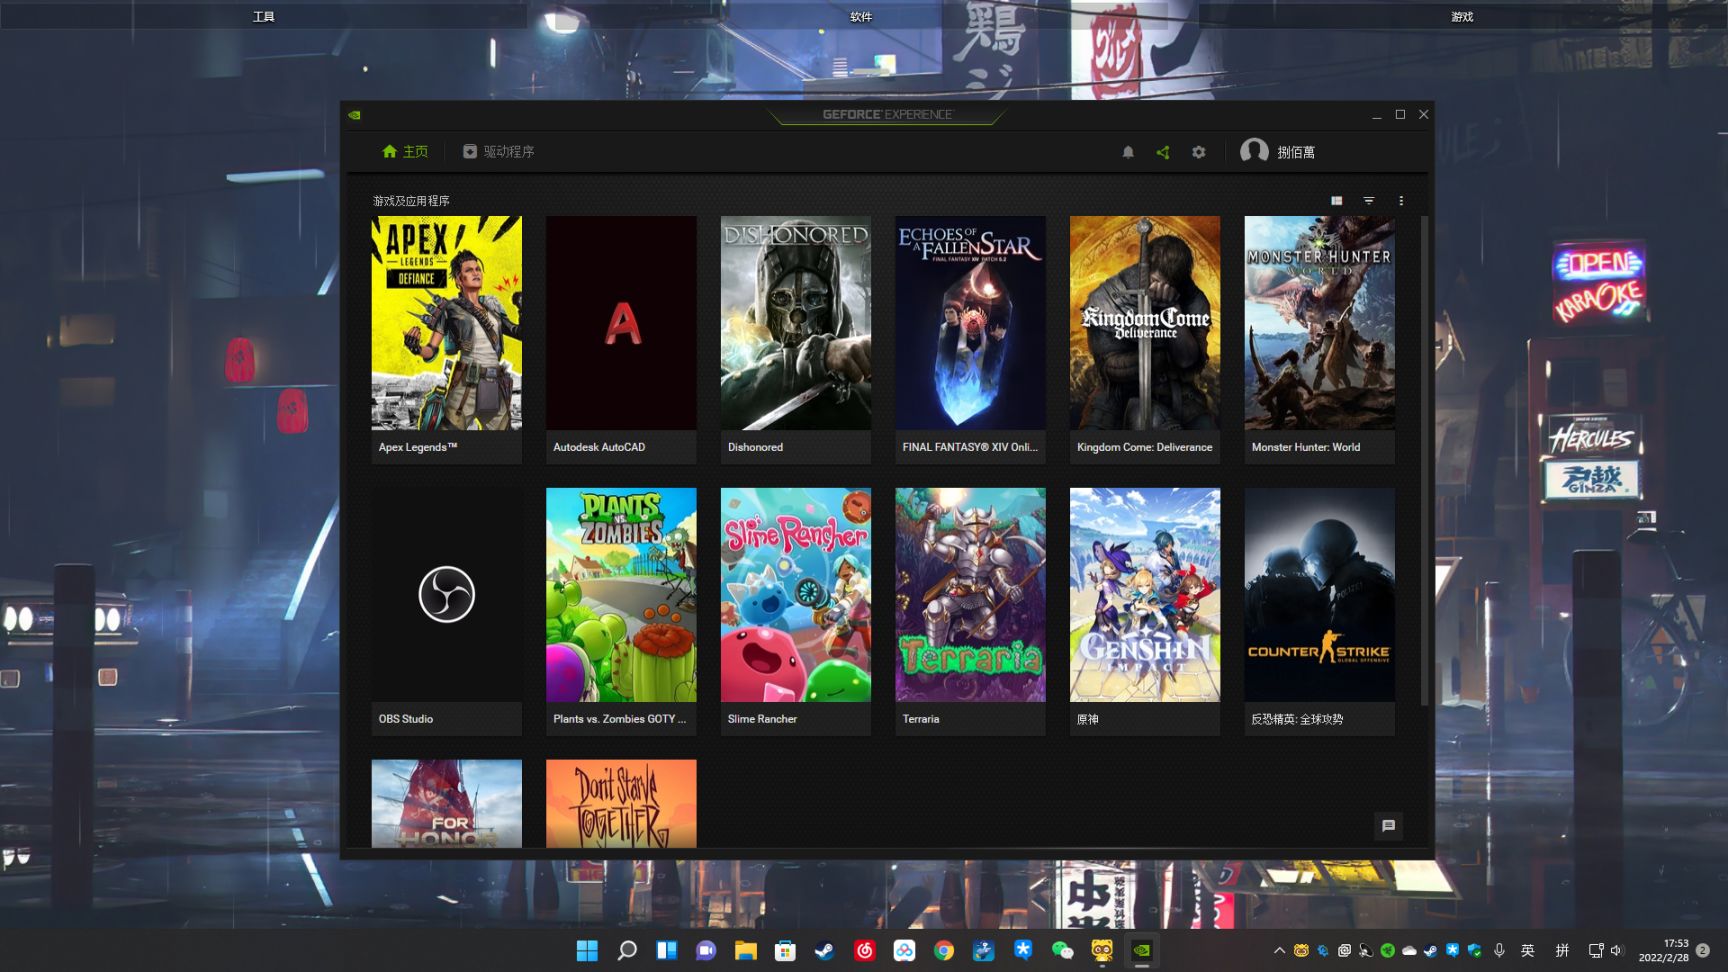
Task: Open the Chat taskbar icon
Action: pyautogui.click(x=706, y=950)
